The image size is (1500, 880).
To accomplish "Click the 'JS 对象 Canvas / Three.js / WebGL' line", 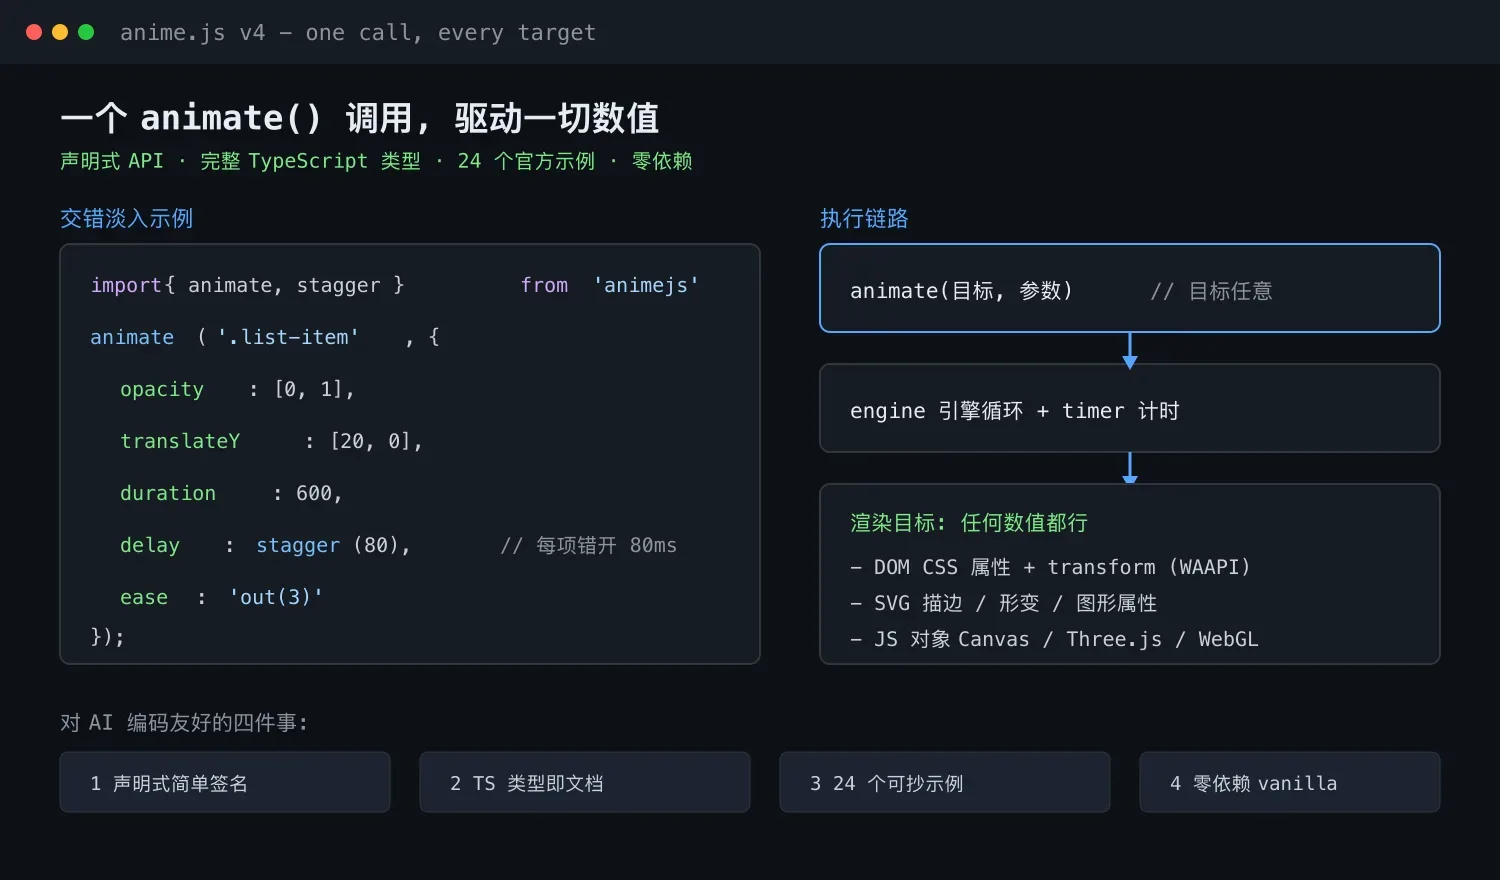I will click(1054, 639).
